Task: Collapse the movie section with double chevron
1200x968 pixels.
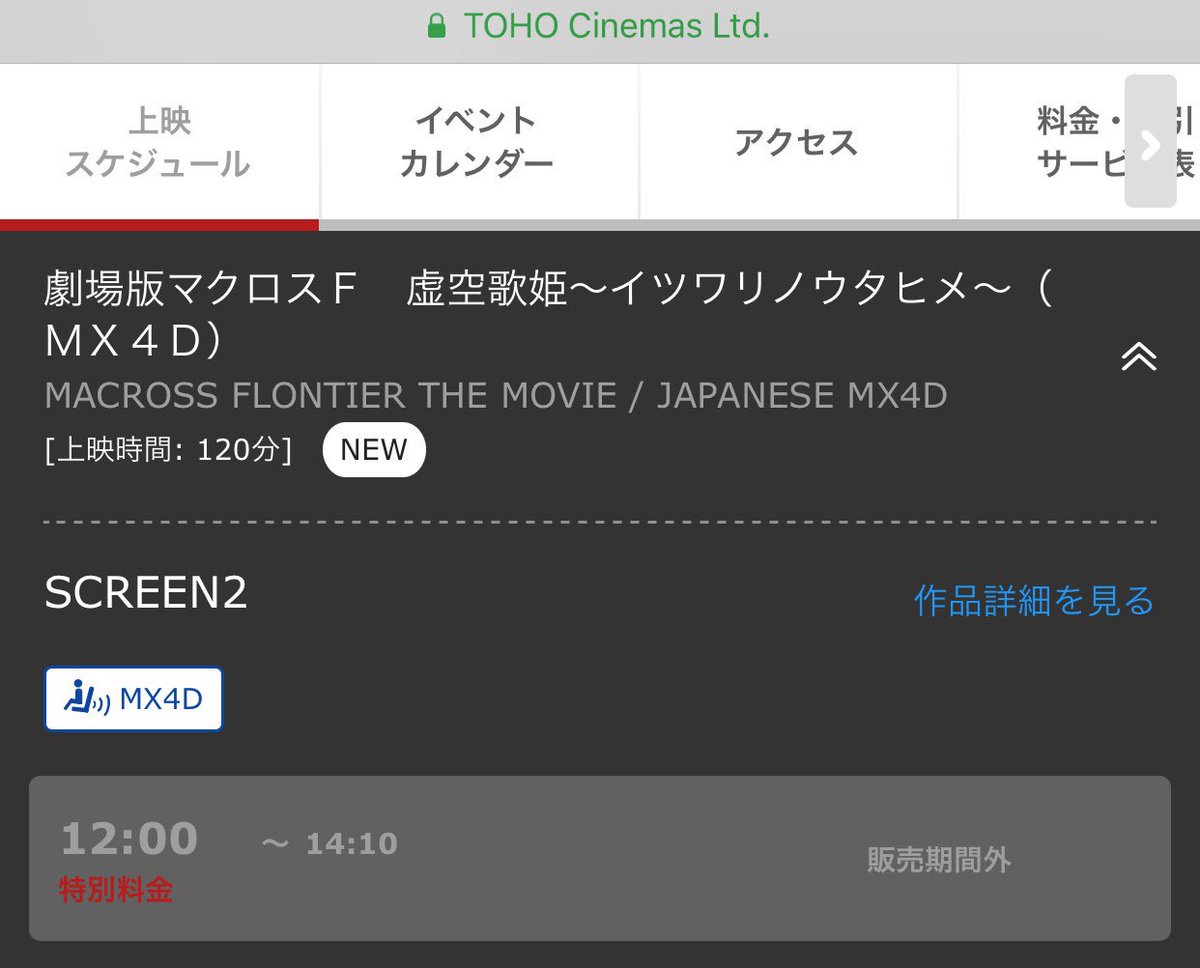Action: (1138, 357)
